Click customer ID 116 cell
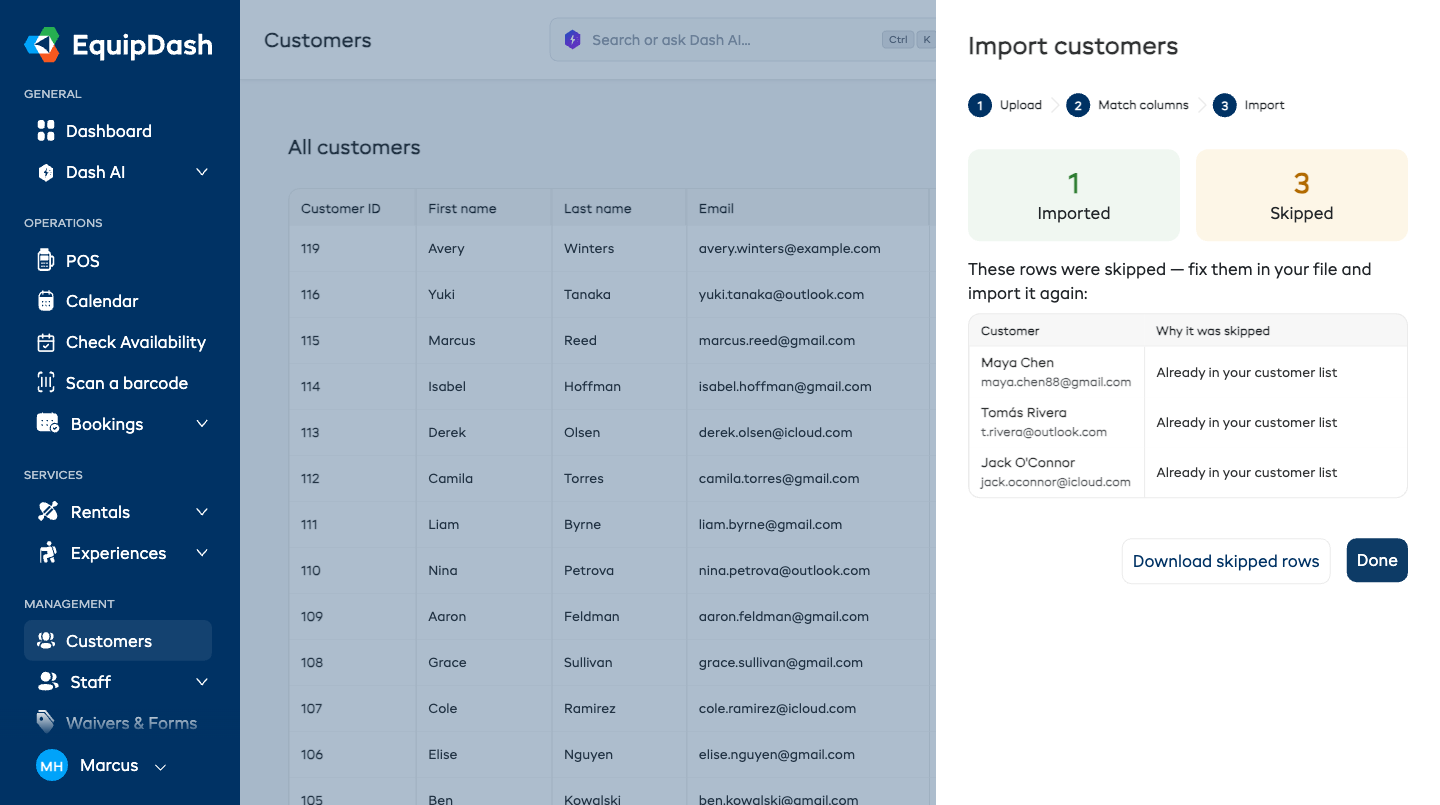 (352, 294)
